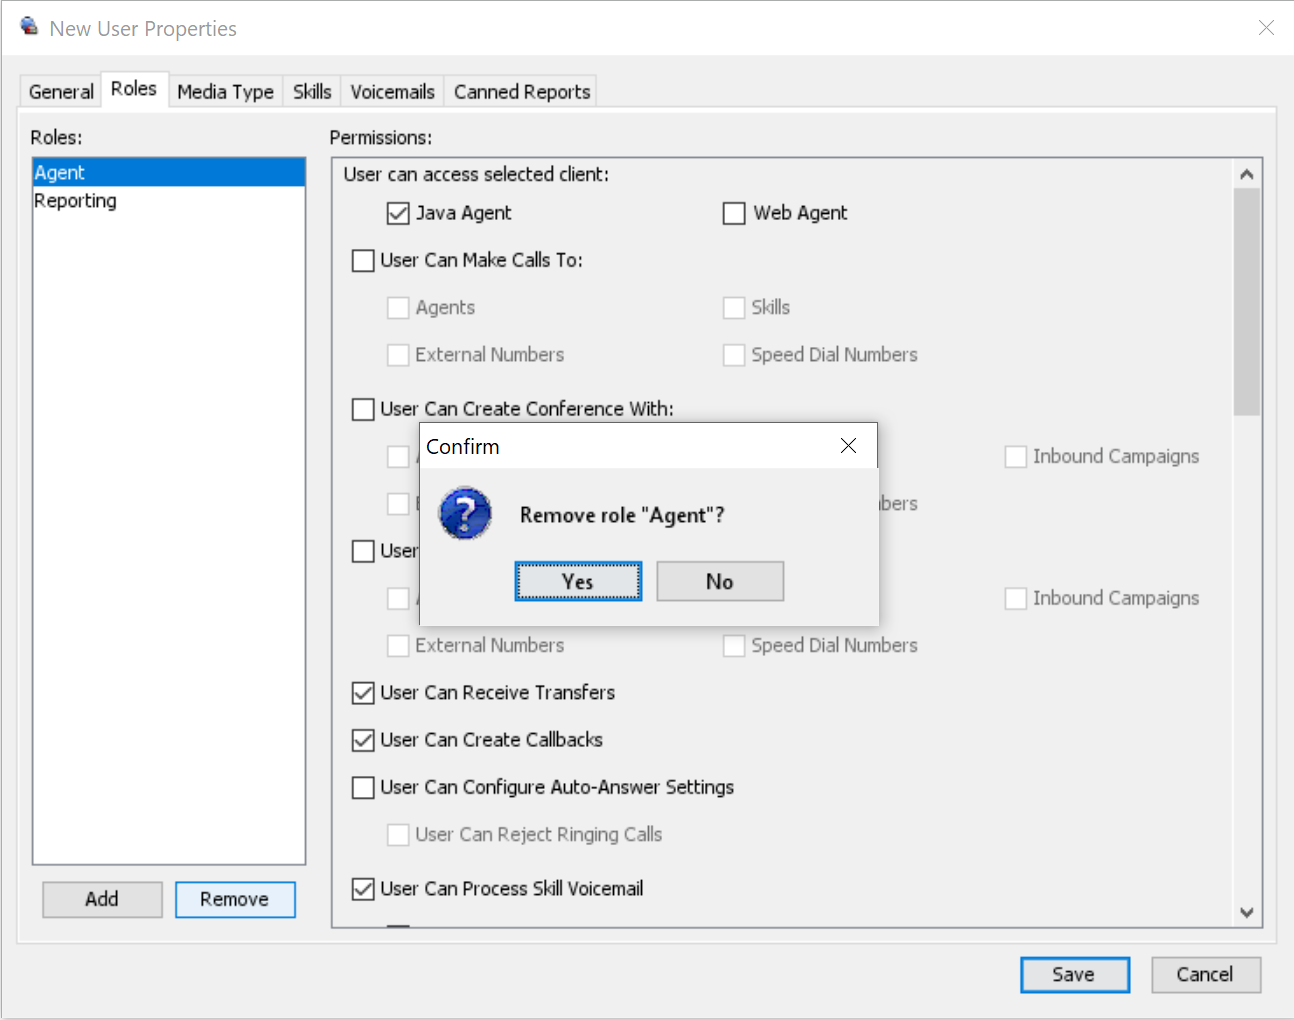Click the question mark icon in Confirm dialog
The height and width of the screenshot is (1020, 1294).
pos(465,514)
